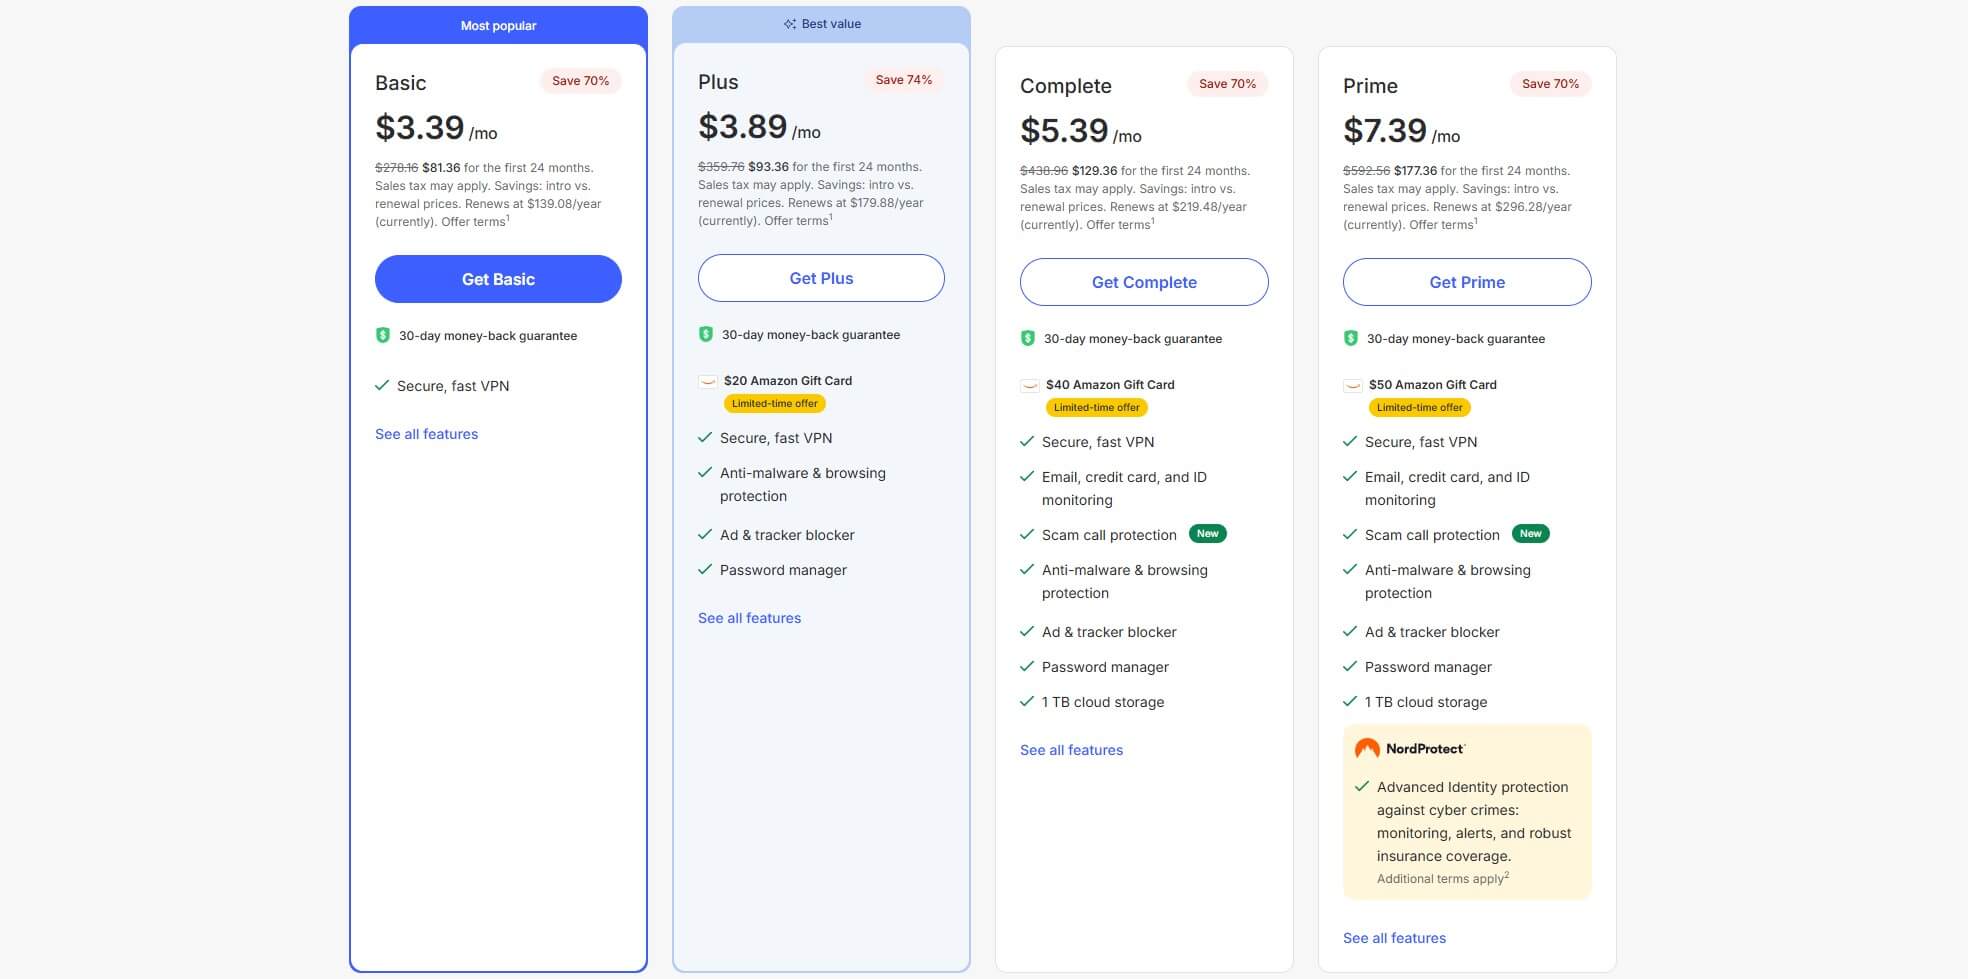The width and height of the screenshot is (1968, 979).
Task: Click the Amazon icon beside $40 Gift Card offer
Action: click(1028, 384)
